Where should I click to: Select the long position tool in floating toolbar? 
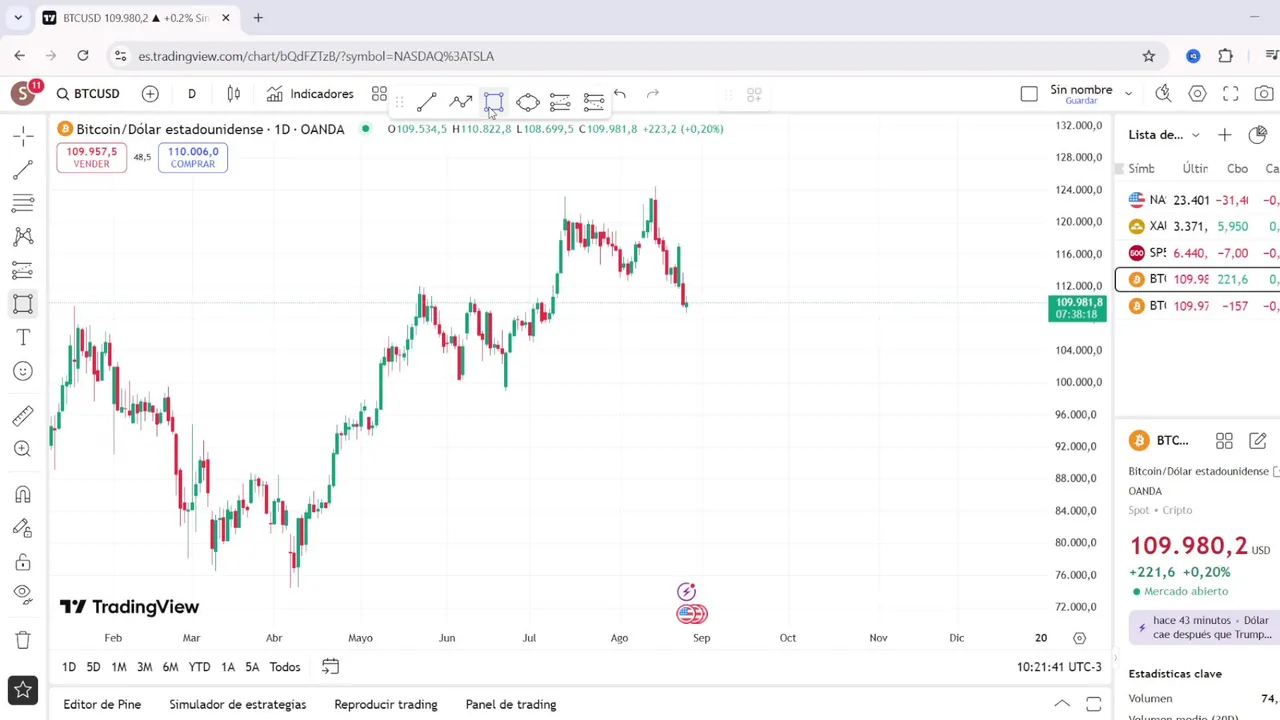pos(560,101)
